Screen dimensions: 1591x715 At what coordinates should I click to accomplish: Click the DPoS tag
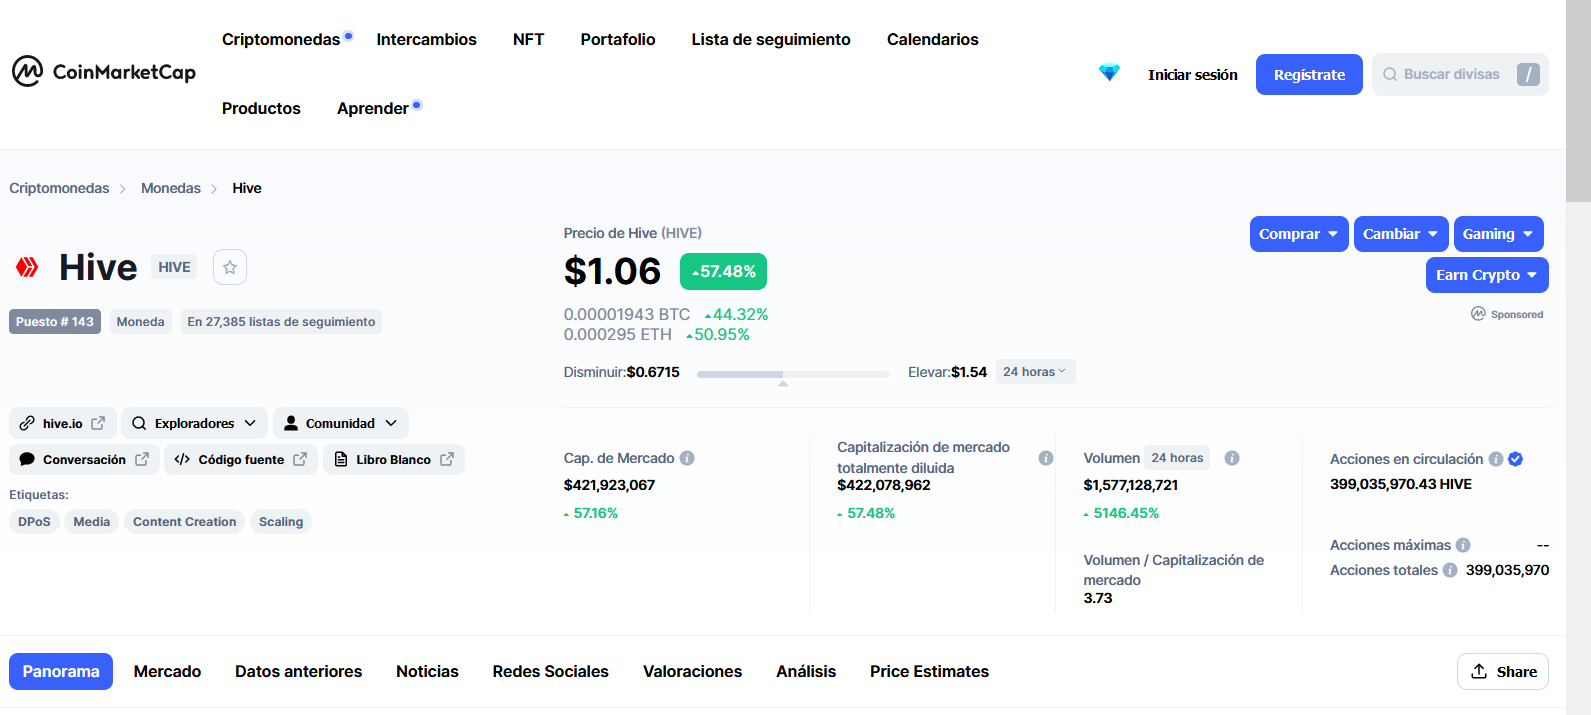34,522
